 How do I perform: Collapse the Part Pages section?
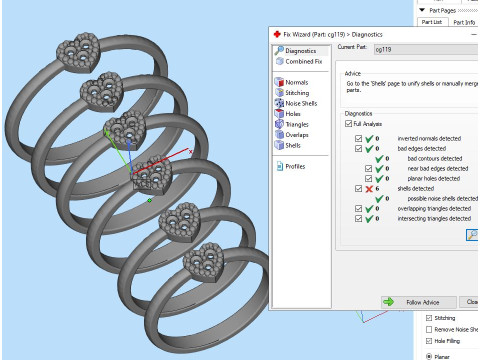point(422,10)
